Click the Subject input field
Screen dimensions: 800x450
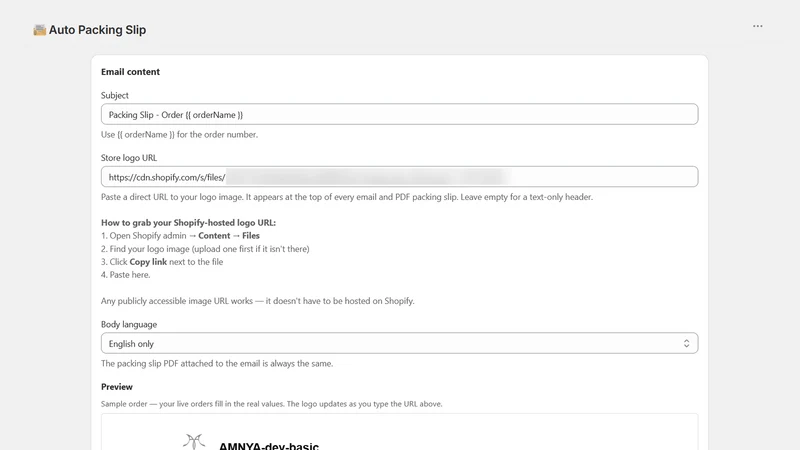pos(399,114)
